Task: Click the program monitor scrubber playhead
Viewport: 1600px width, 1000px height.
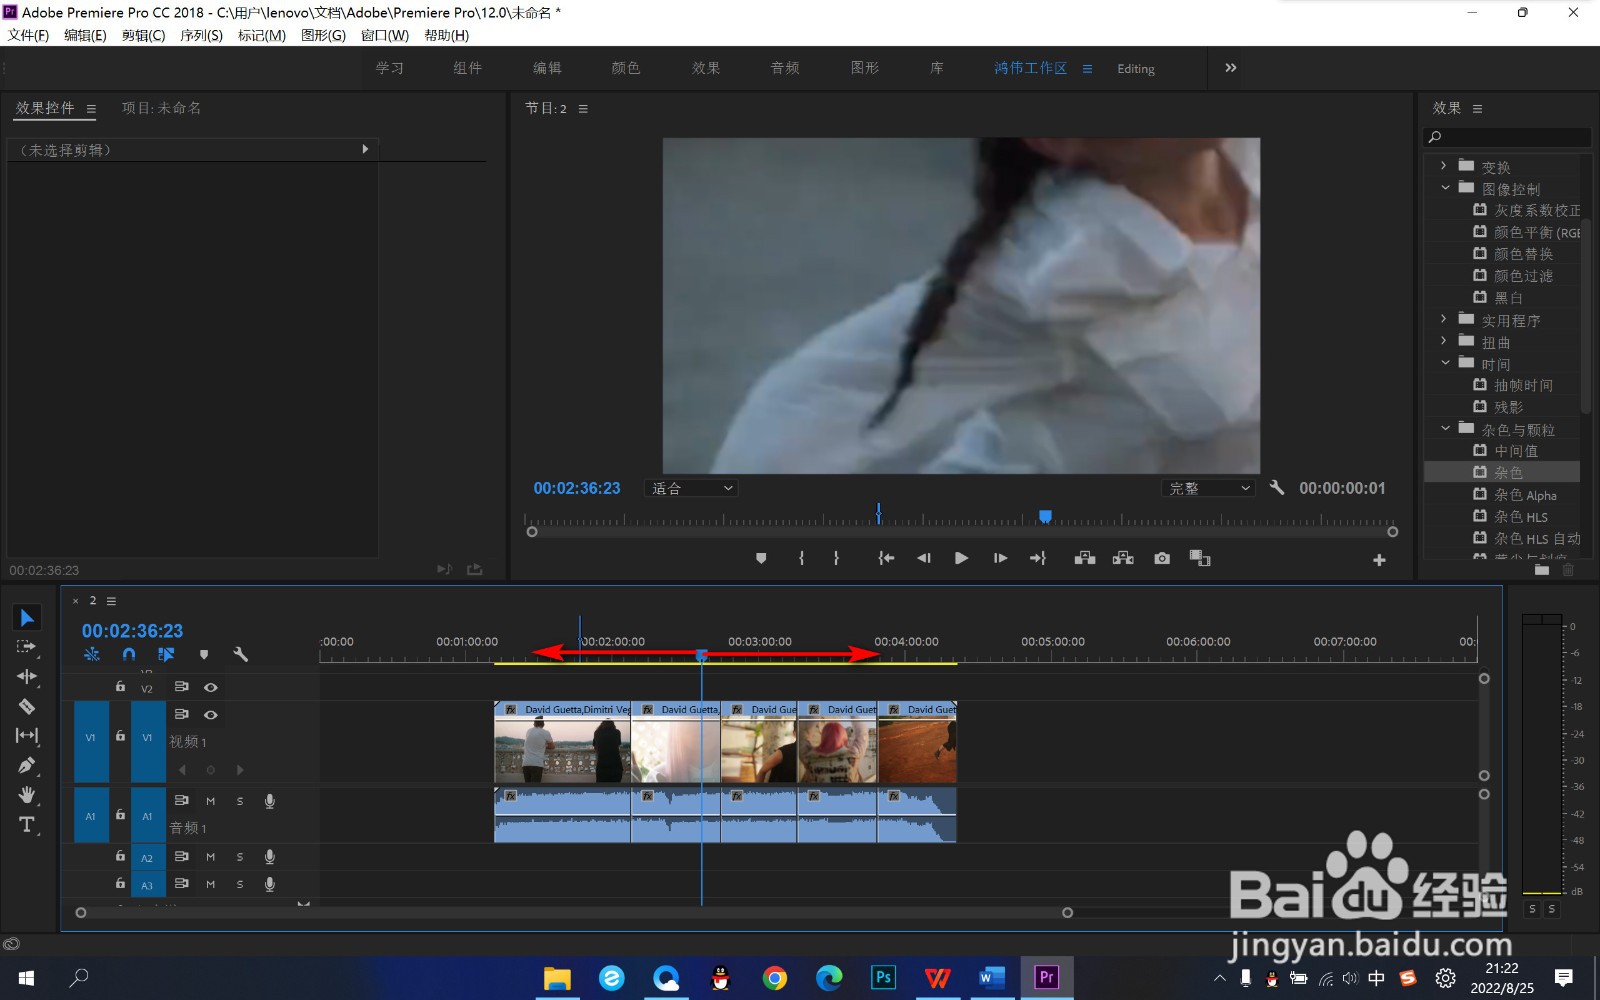Action: 1045,516
